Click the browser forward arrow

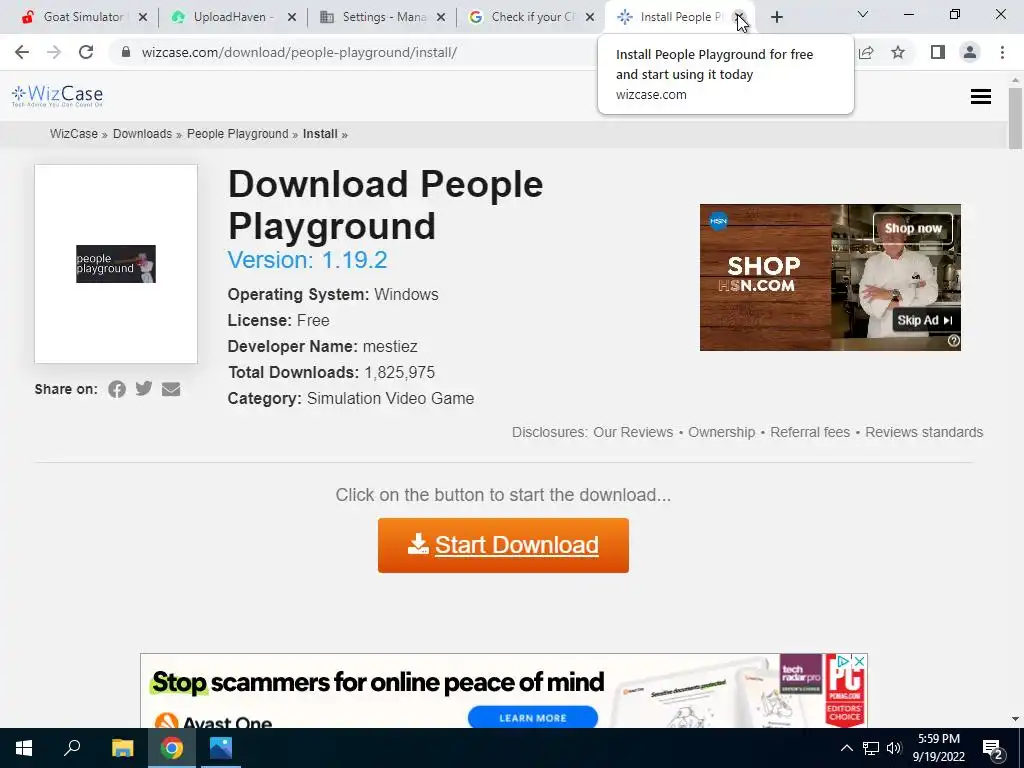pyautogui.click(x=54, y=52)
